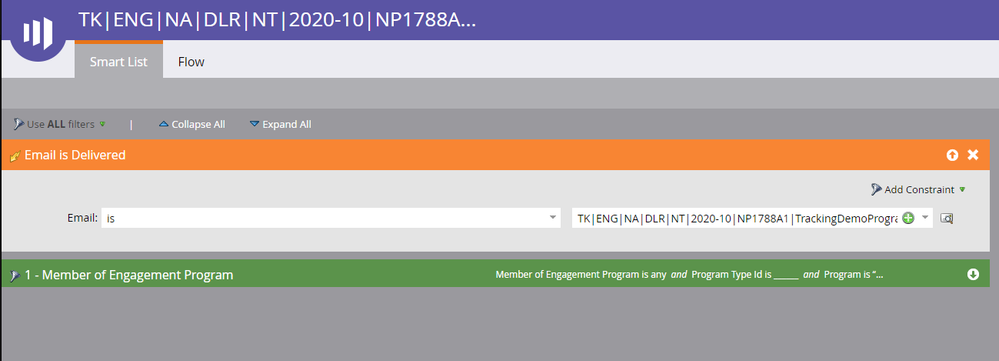The height and width of the screenshot is (361, 999).
Task: Click the Member of Engagement Program filter bar
Action: pos(495,274)
